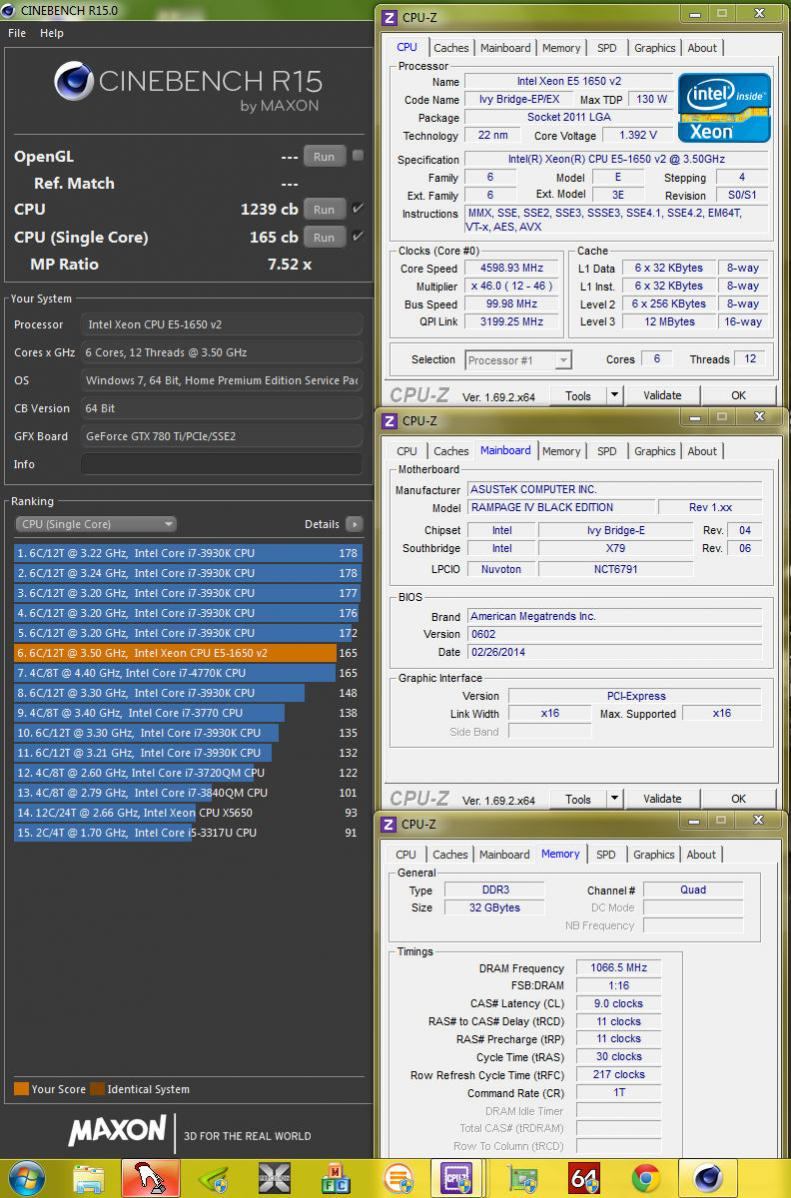Click OK in CPU-Z window showing Mainboard tab
Screen dimensions: 791x1198
point(738,798)
